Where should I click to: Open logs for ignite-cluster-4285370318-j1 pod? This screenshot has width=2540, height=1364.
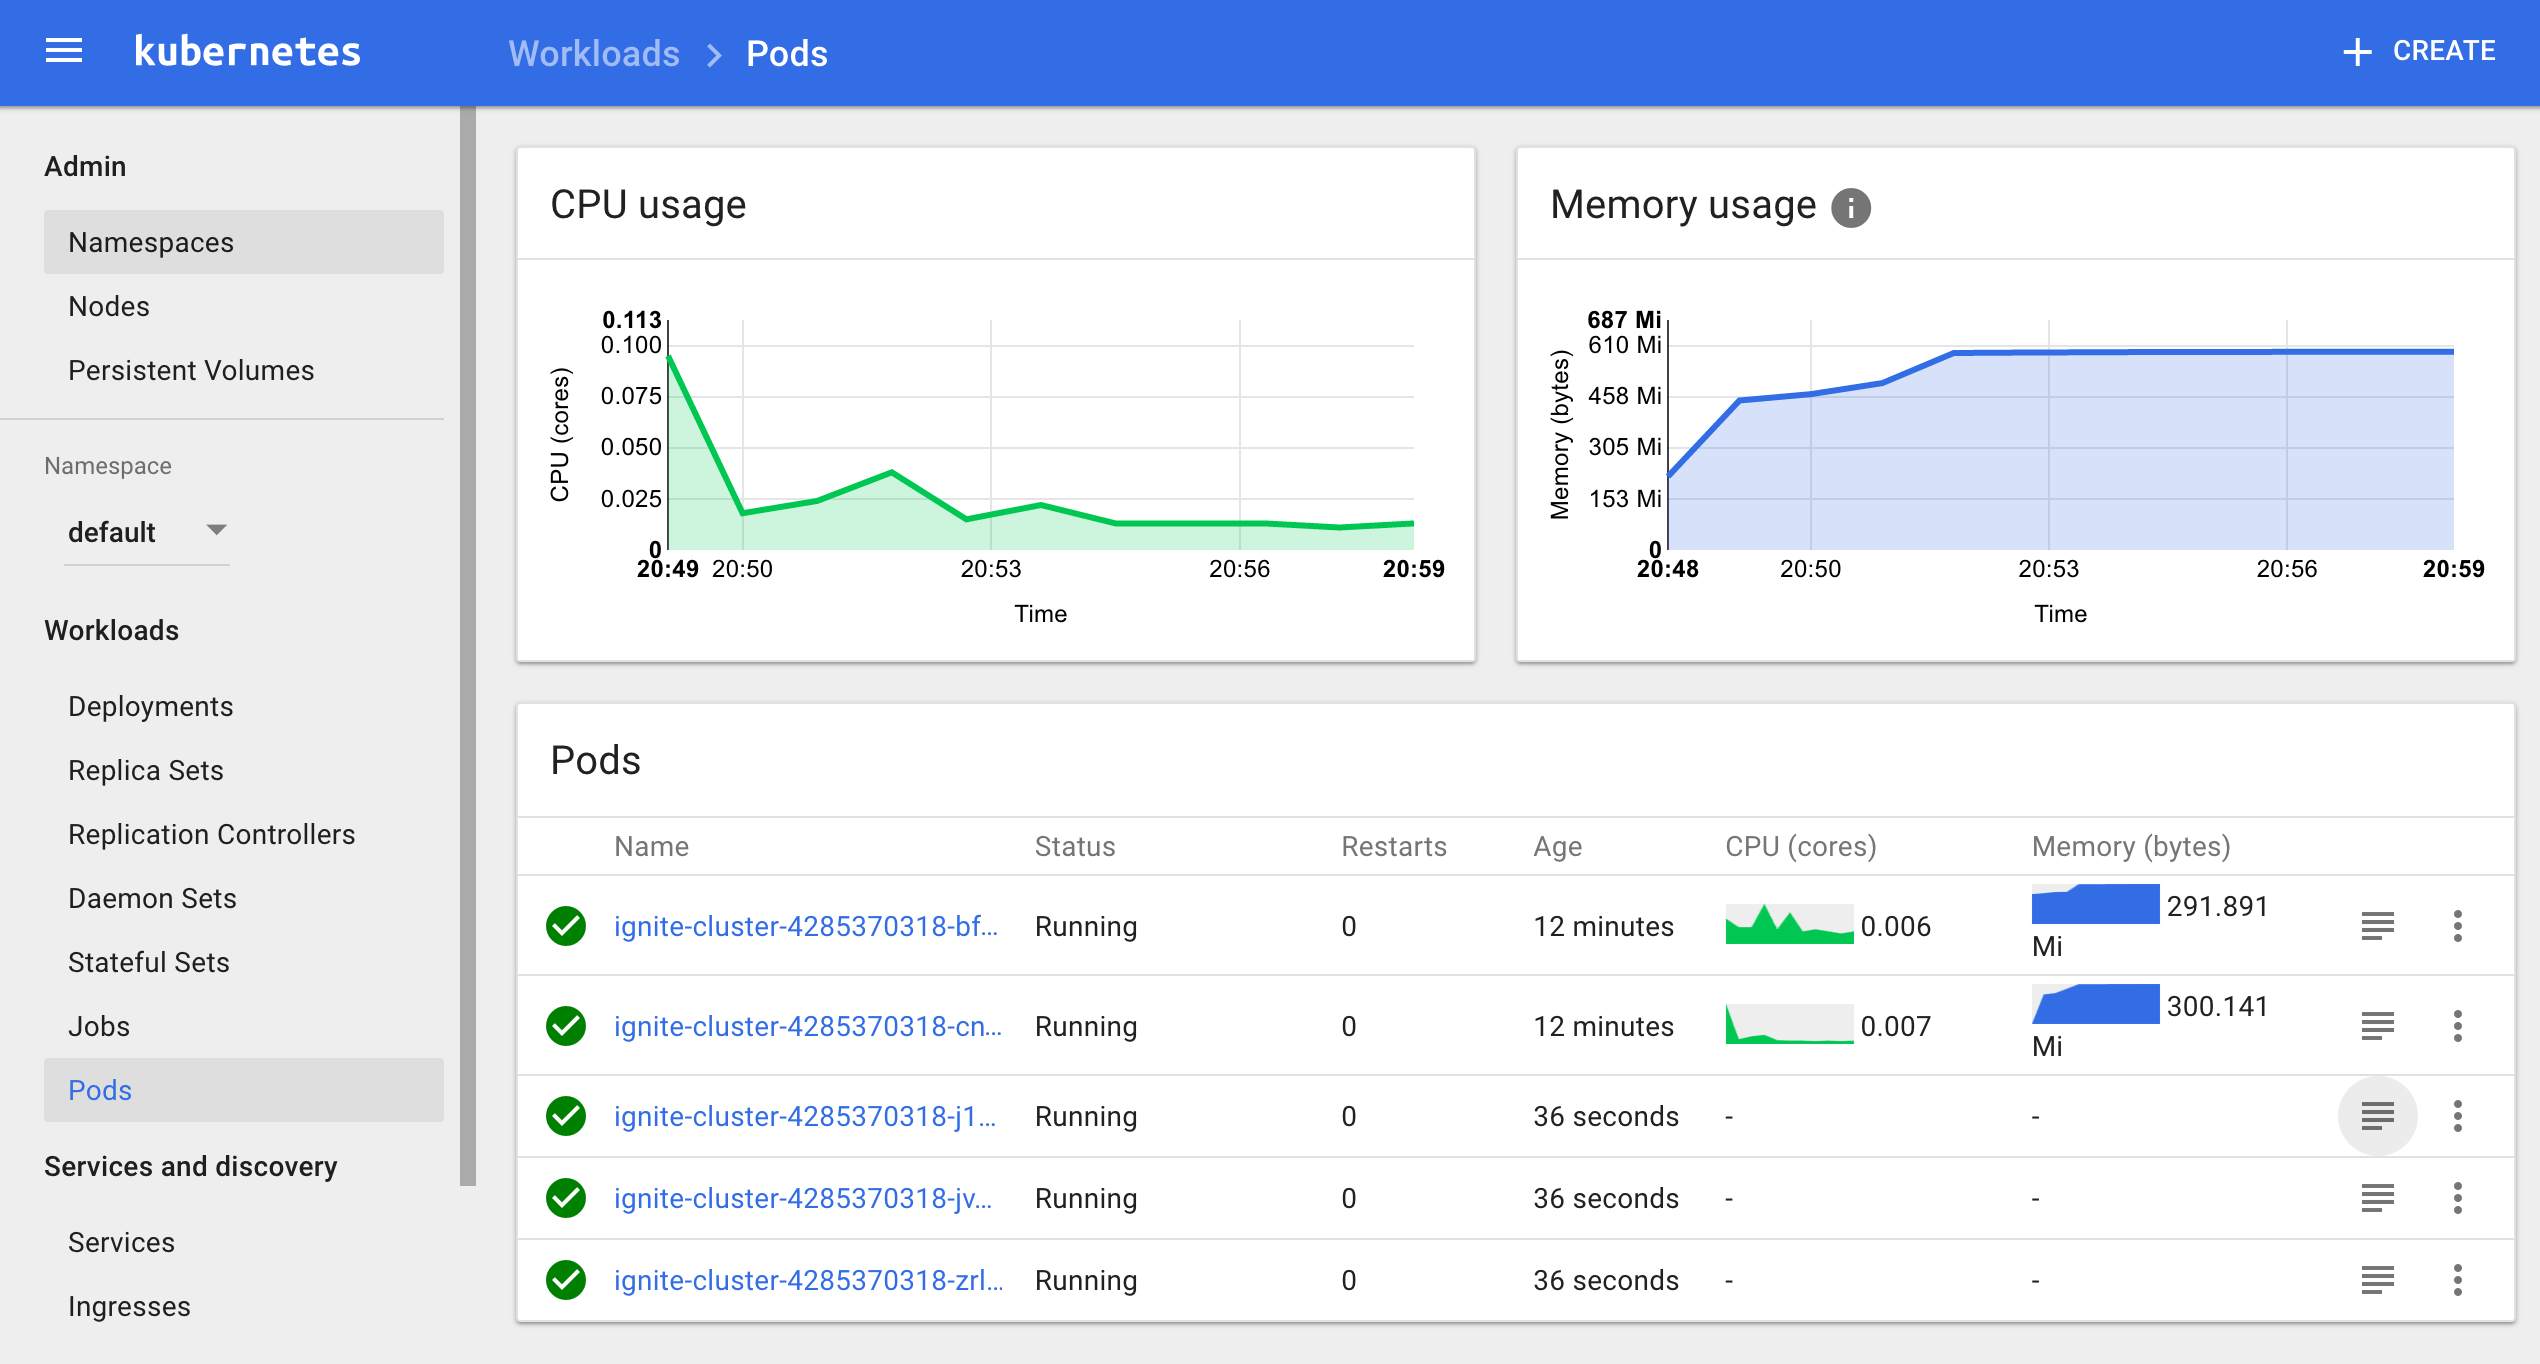pyautogui.click(x=2377, y=1116)
